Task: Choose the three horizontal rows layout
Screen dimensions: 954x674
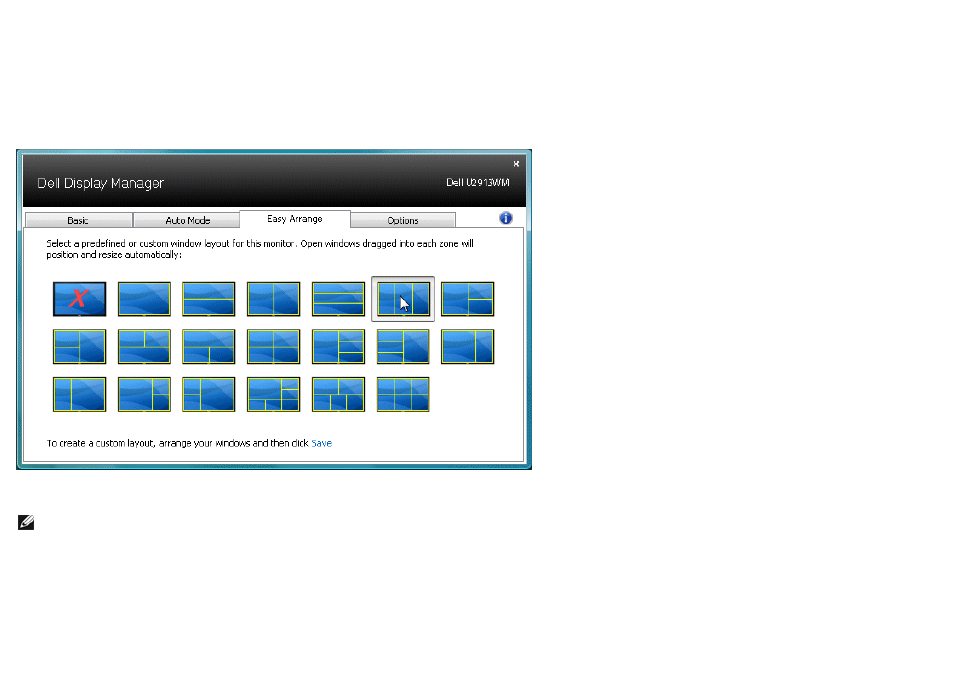Action: pyautogui.click(x=338, y=299)
